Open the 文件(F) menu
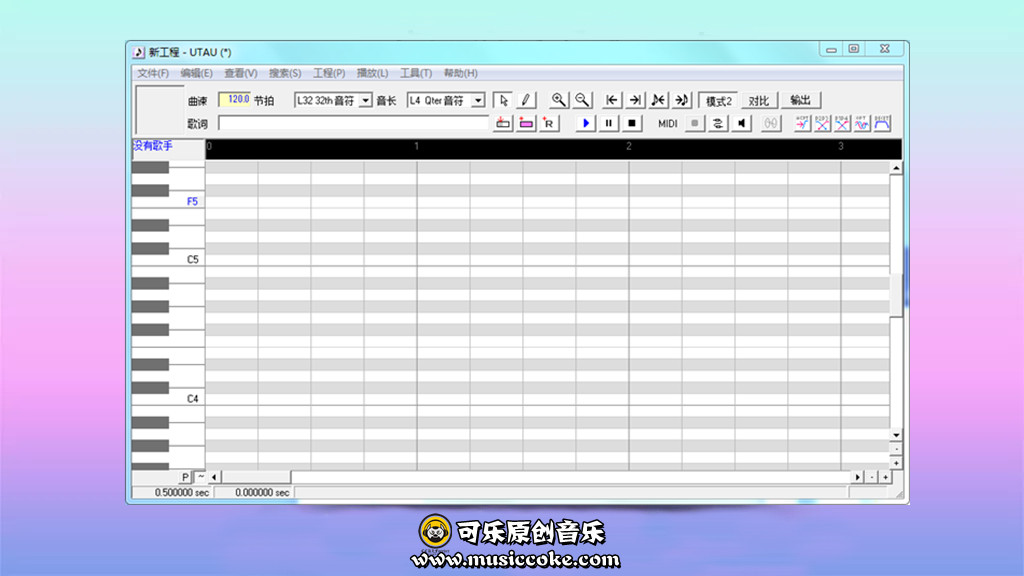 click(x=153, y=73)
